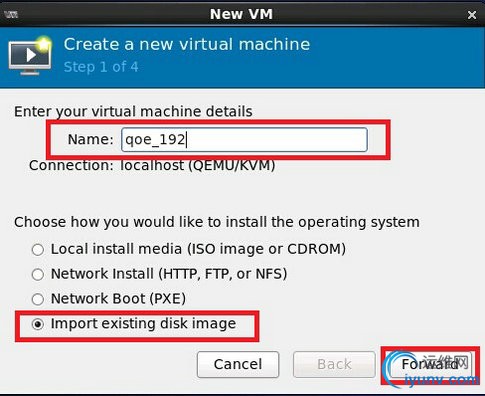Click the "Name:" label
The image size is (485, 396).
91,139
